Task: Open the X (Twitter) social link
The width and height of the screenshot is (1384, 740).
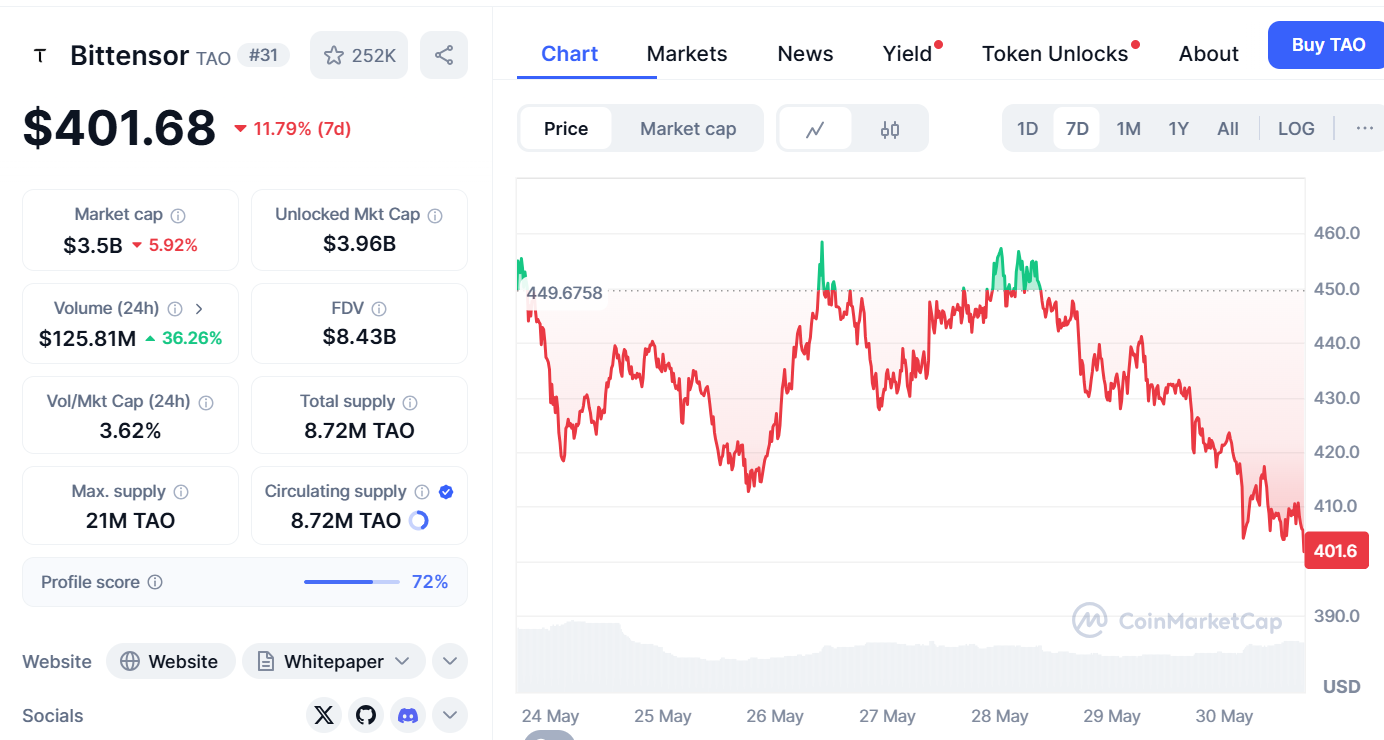Action: (x=323, y=715)
